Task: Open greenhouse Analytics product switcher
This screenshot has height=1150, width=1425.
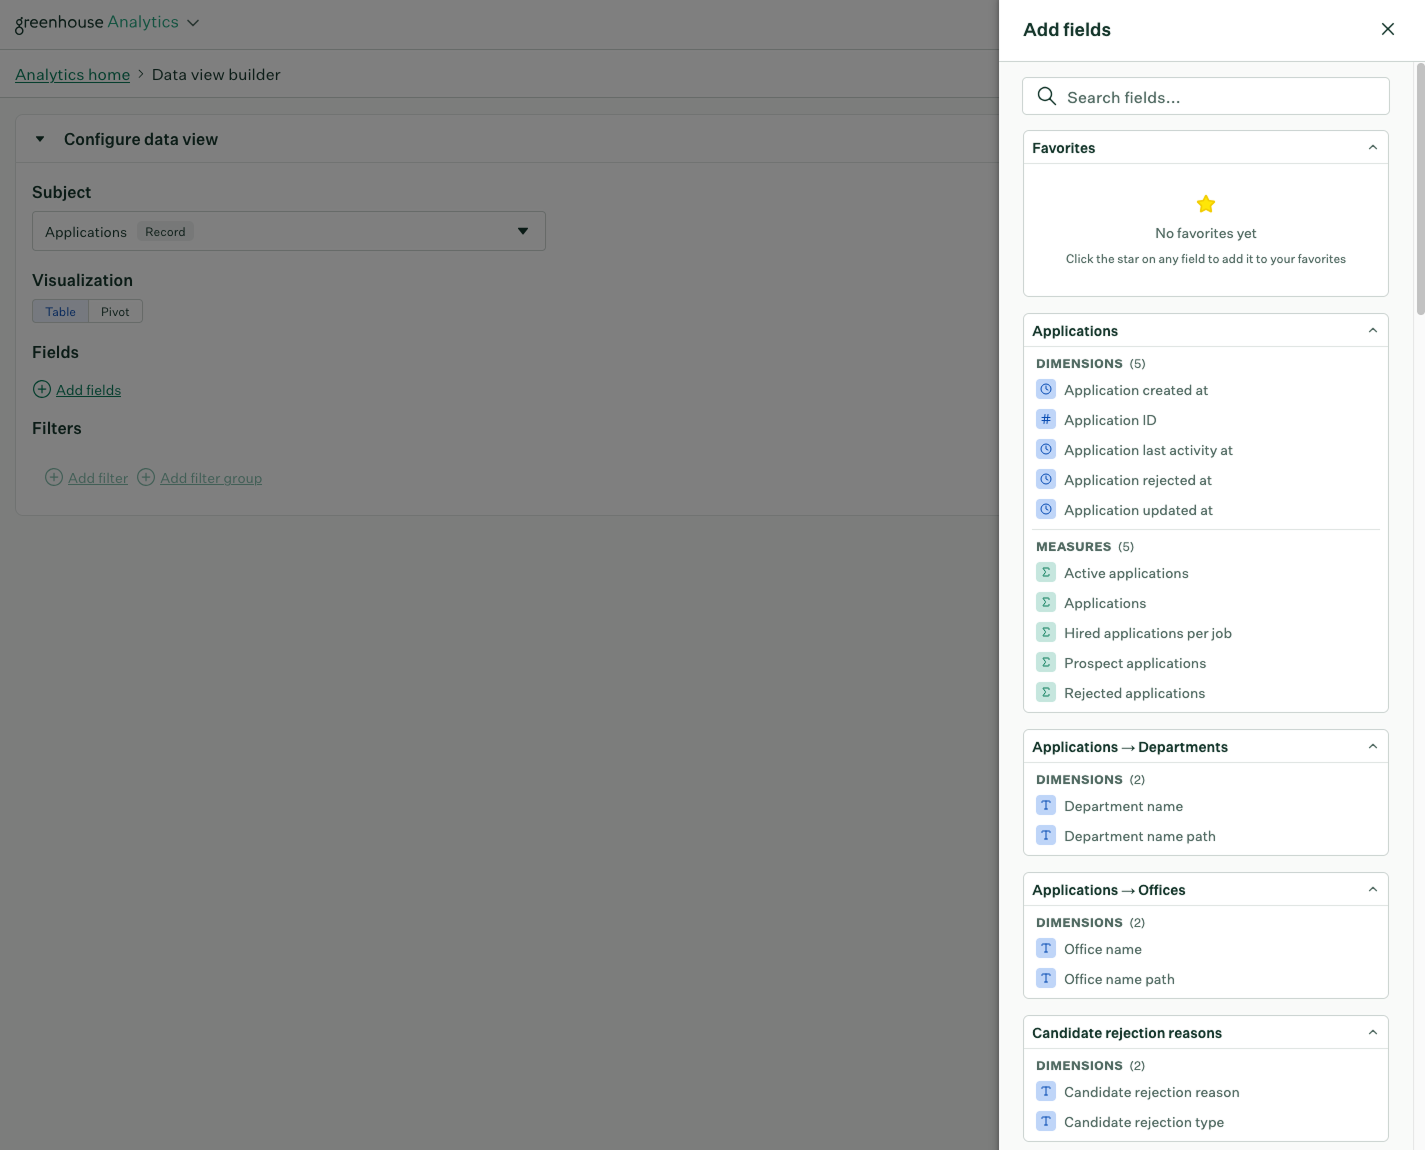Action: tap(107, 23)
